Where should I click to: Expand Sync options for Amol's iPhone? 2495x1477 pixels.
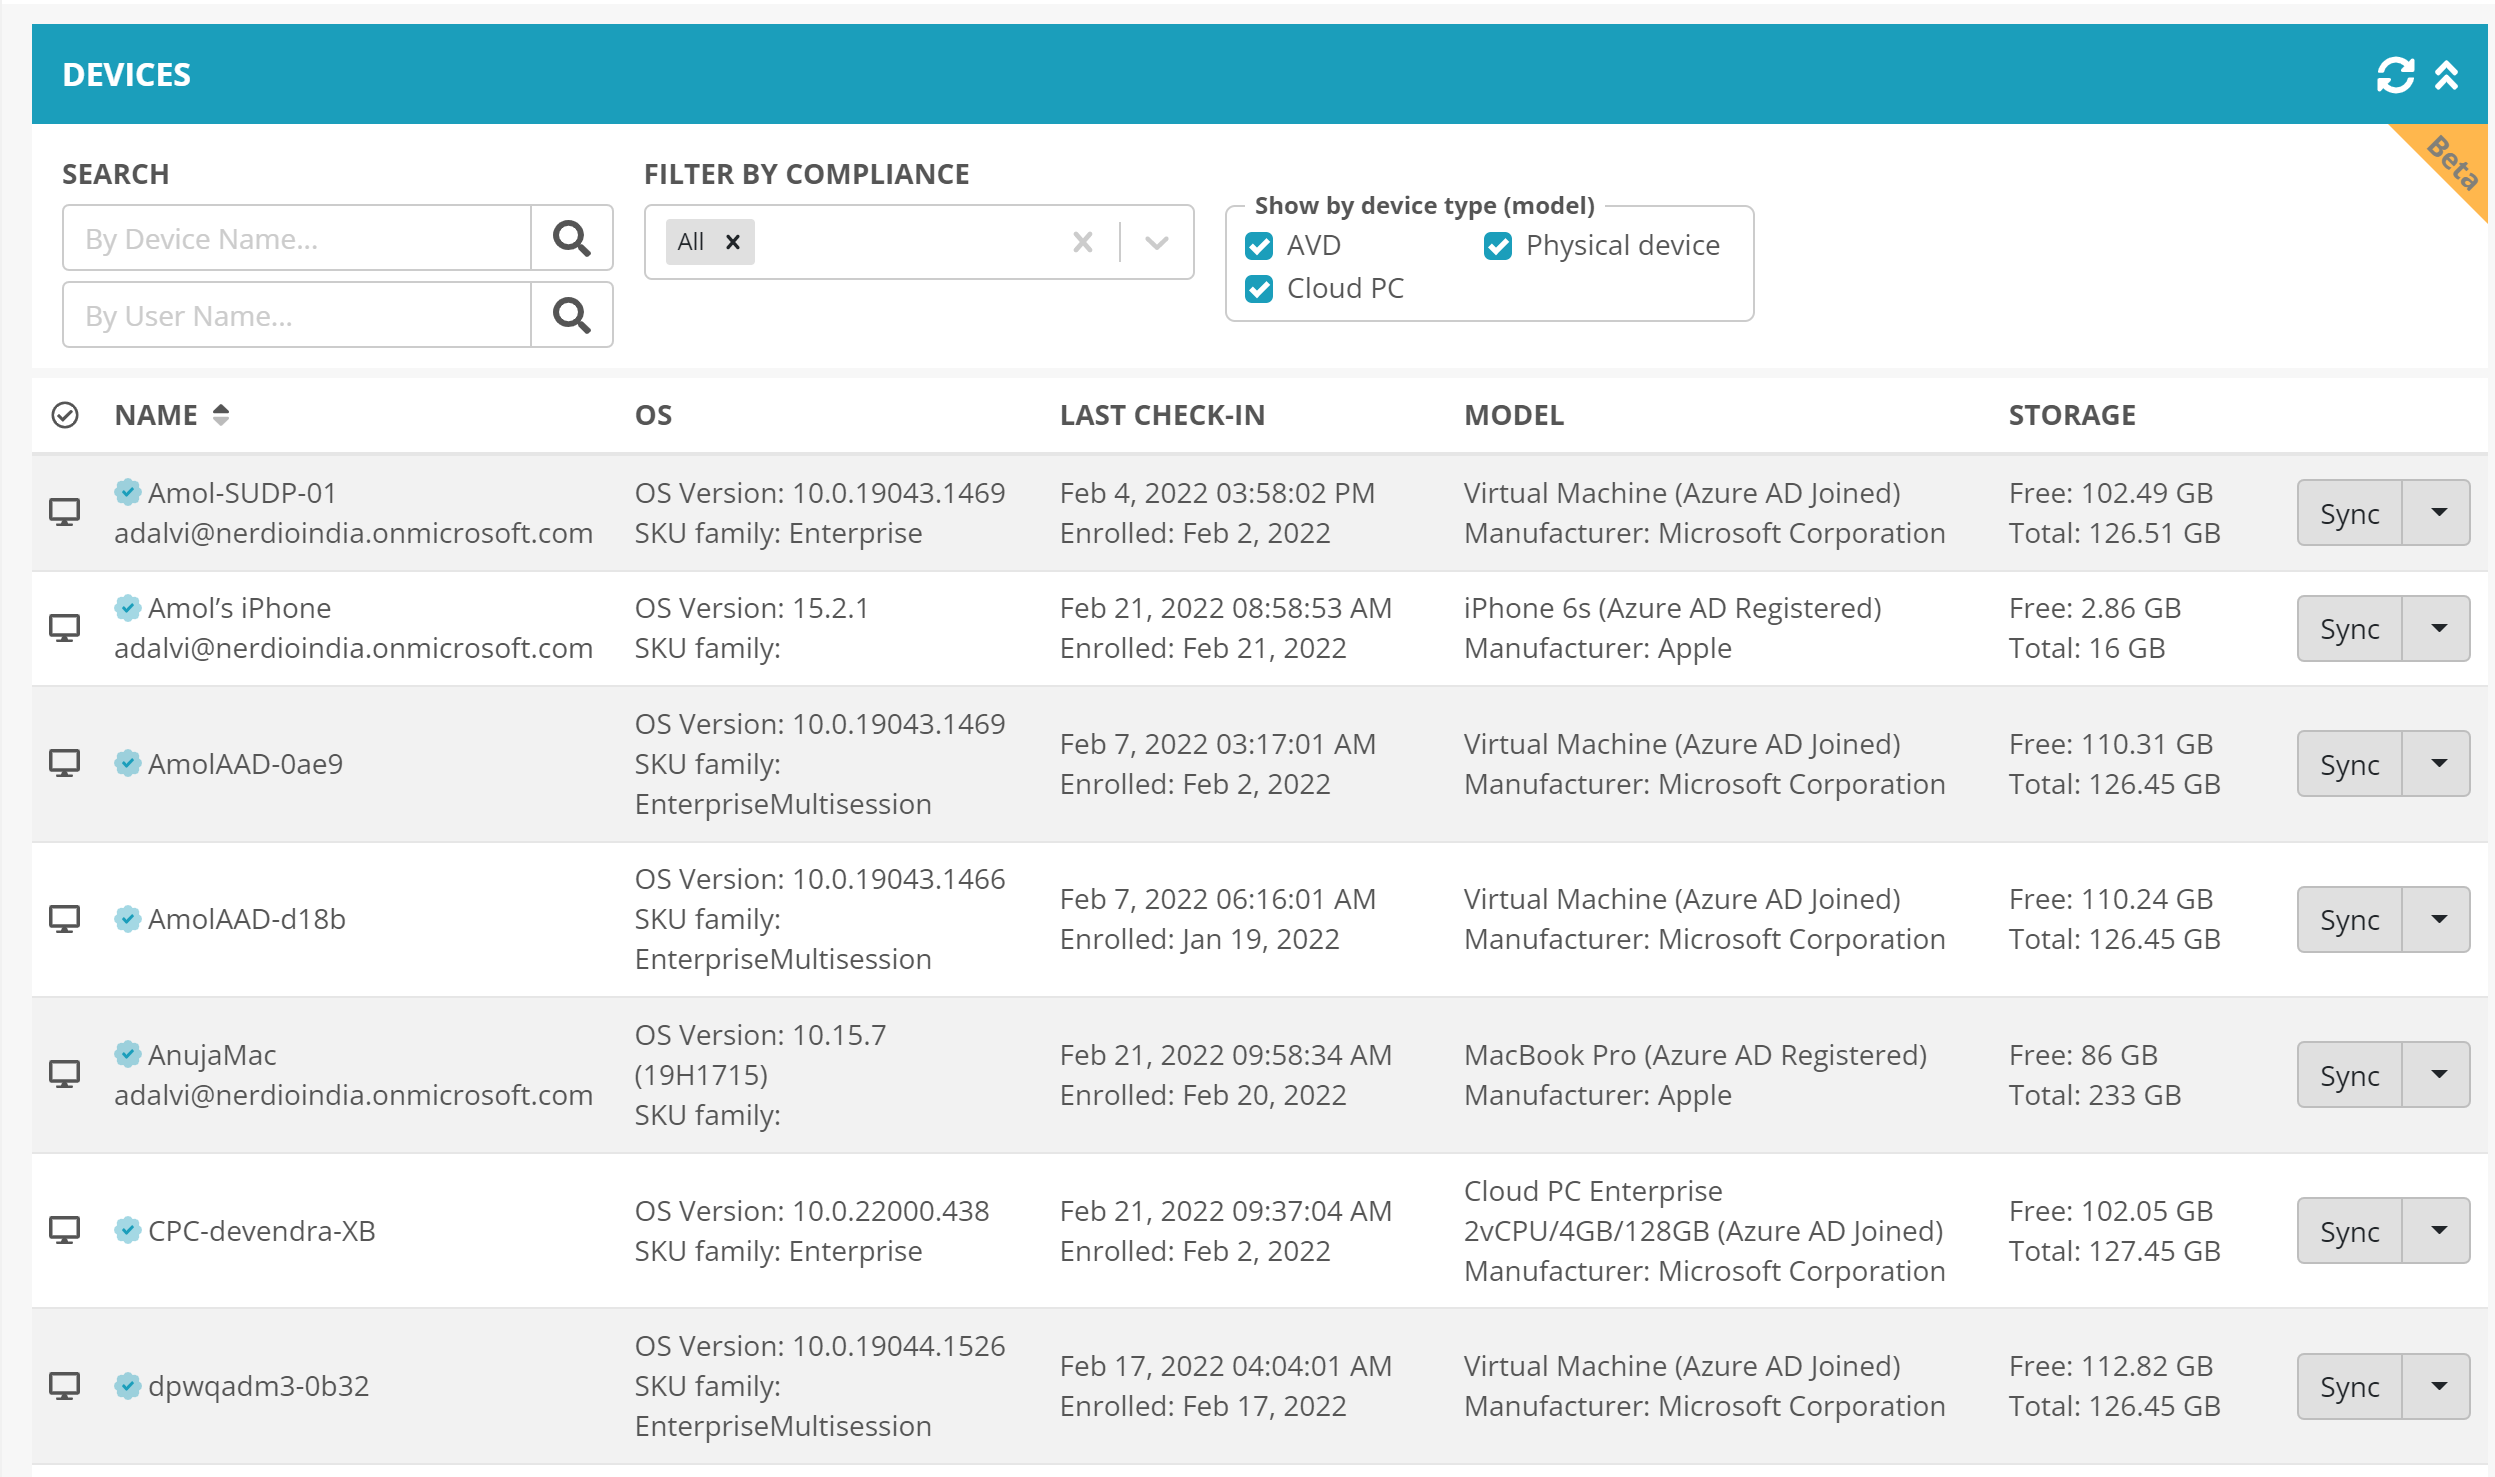(2438, 628)
